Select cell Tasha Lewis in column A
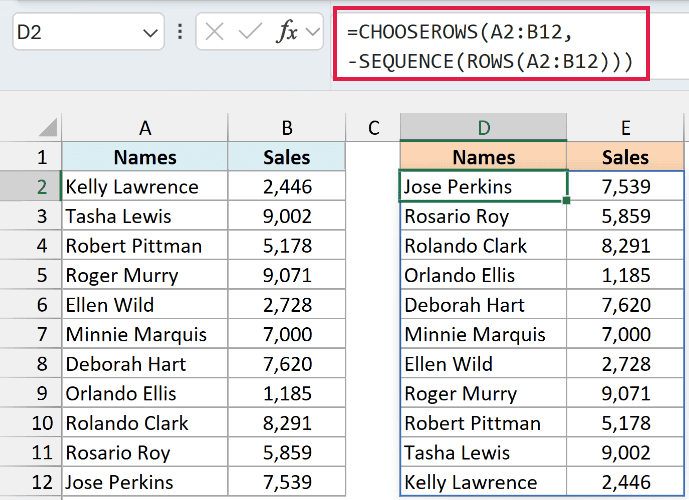The height and width of the screenshot is (500, 689). point(145,216)
